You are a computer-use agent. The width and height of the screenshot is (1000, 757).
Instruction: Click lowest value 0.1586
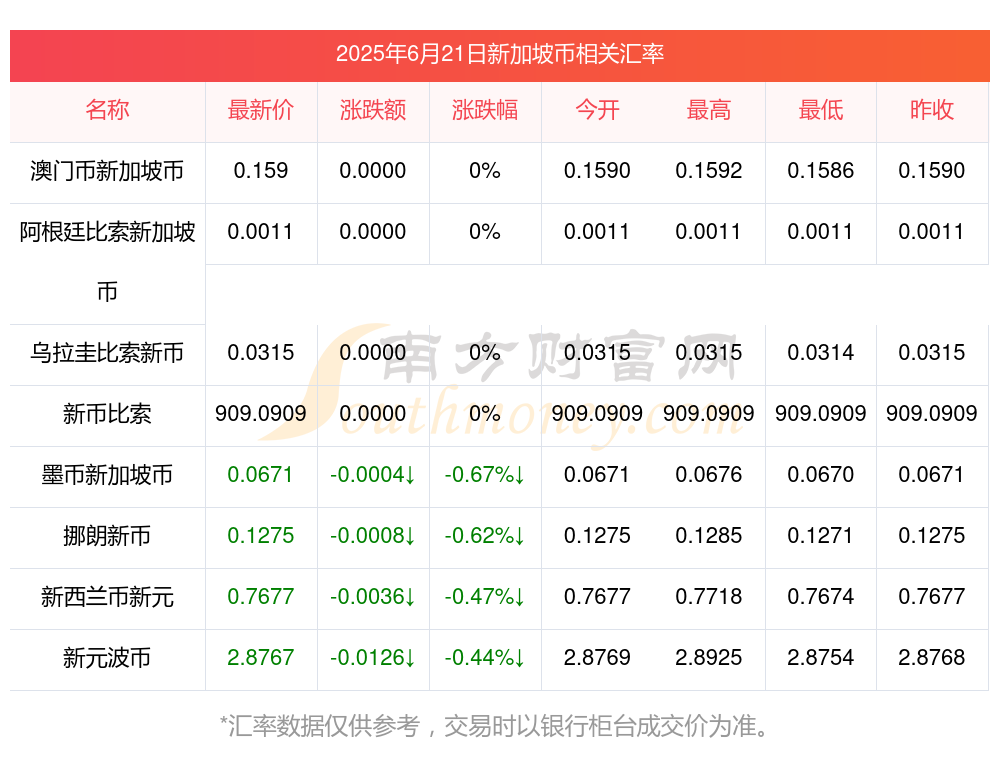[x=821, y=170]
